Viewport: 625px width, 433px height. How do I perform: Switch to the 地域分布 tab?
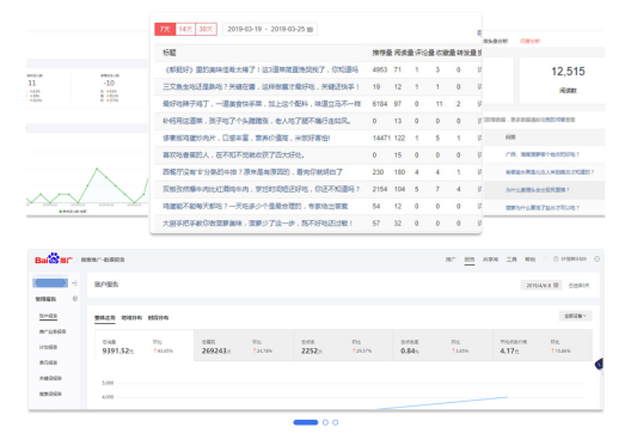pyautogui.click(x=131, y=317)
